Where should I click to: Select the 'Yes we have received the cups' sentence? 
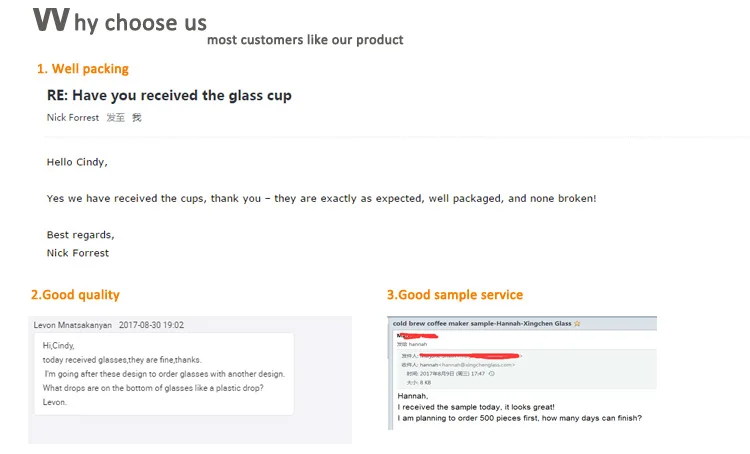tap(321, 199)
